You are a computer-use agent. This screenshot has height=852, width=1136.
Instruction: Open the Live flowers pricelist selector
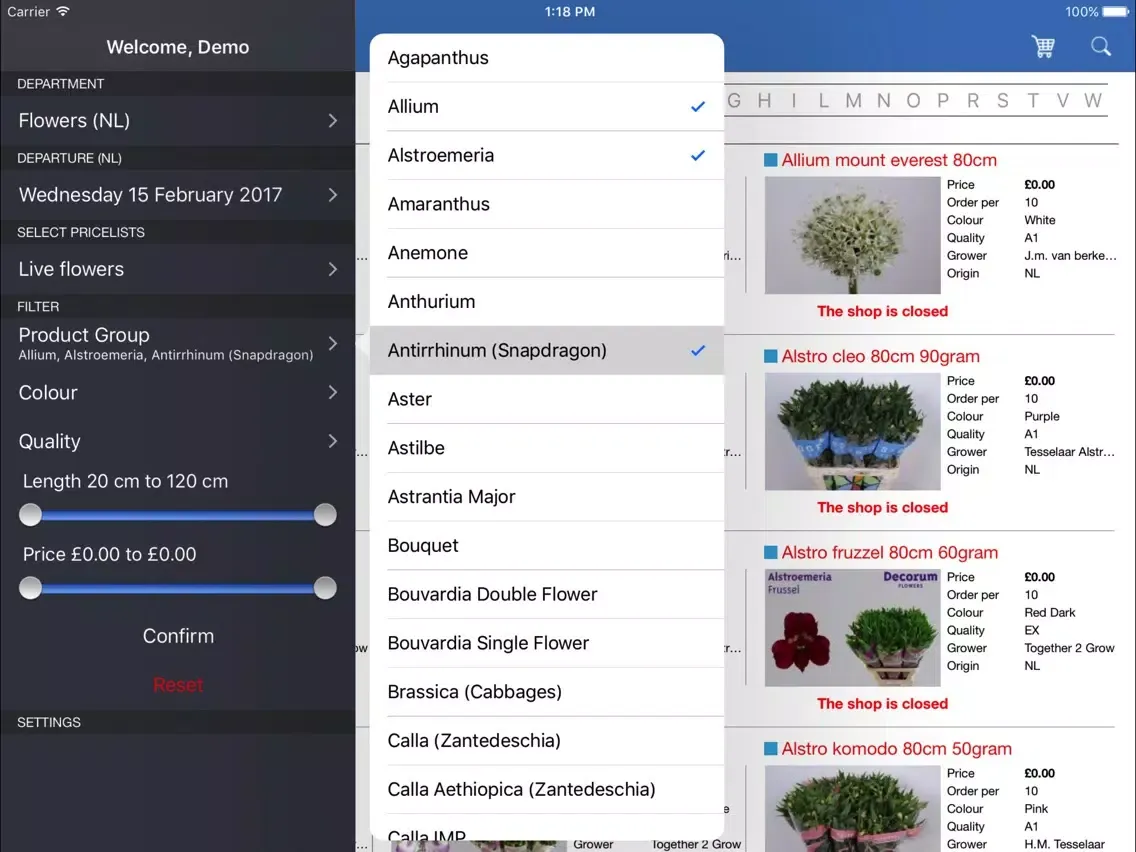[x=178, y=269]
